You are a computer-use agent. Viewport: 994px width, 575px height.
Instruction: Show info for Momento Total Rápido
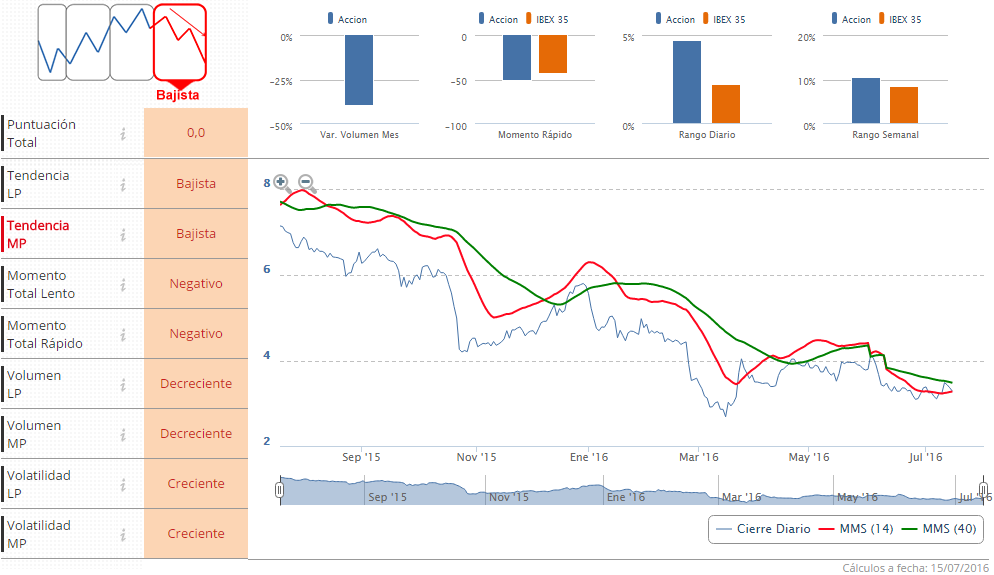[x=123, y=334]
